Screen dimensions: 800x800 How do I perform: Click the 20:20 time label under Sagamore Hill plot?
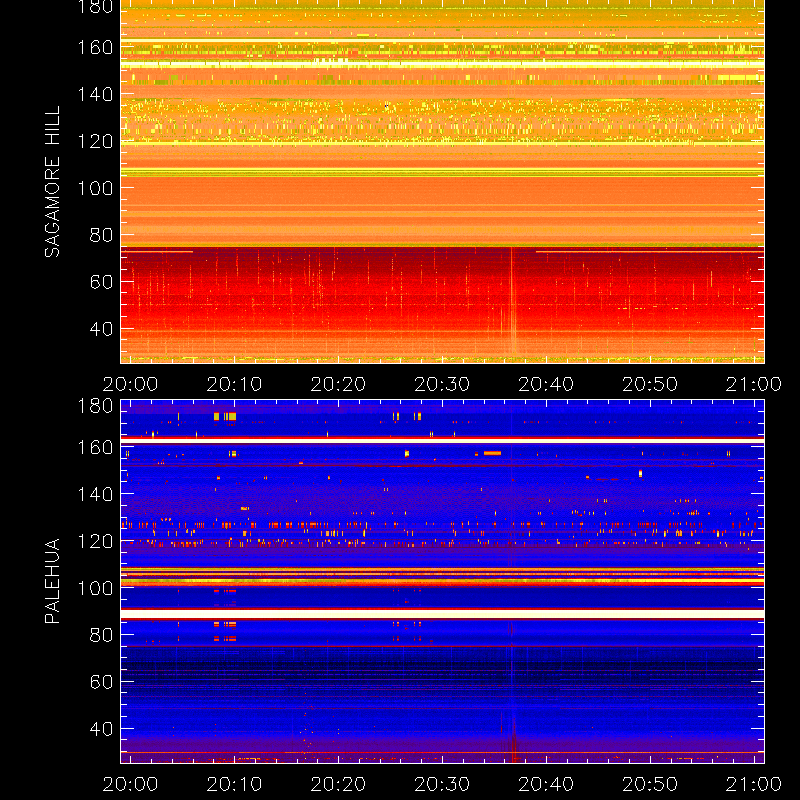click(x=338, y=384)
